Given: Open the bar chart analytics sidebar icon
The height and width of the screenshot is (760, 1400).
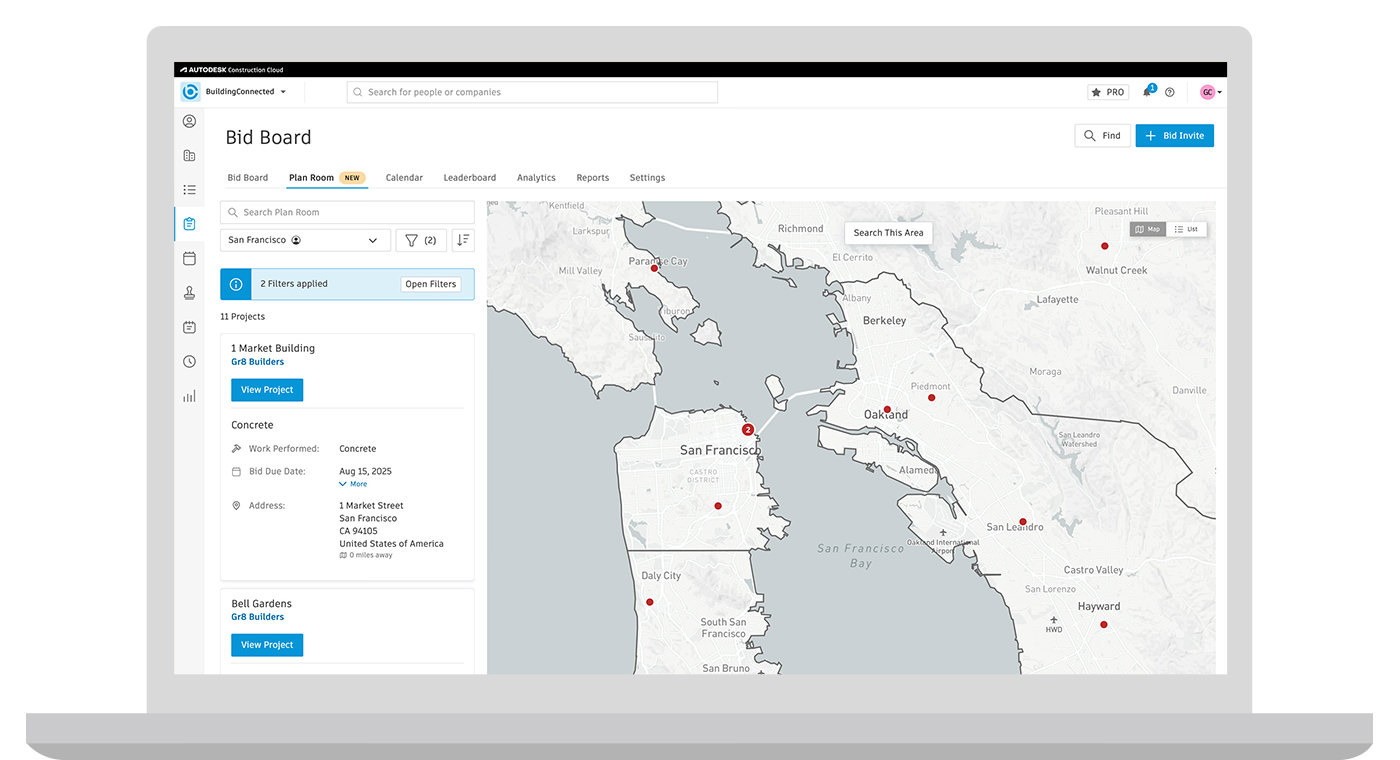Looking at the screenshot, I should (189, 396).
